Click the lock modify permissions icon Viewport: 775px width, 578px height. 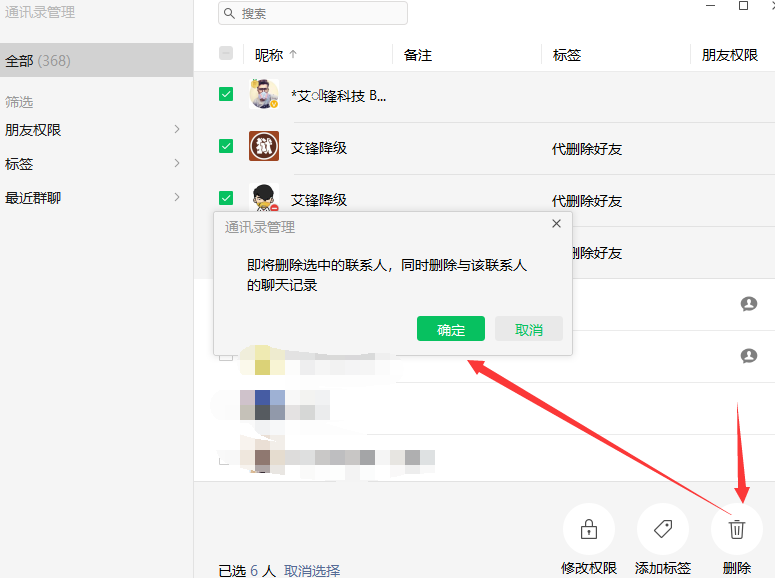(x=588, y=529)
